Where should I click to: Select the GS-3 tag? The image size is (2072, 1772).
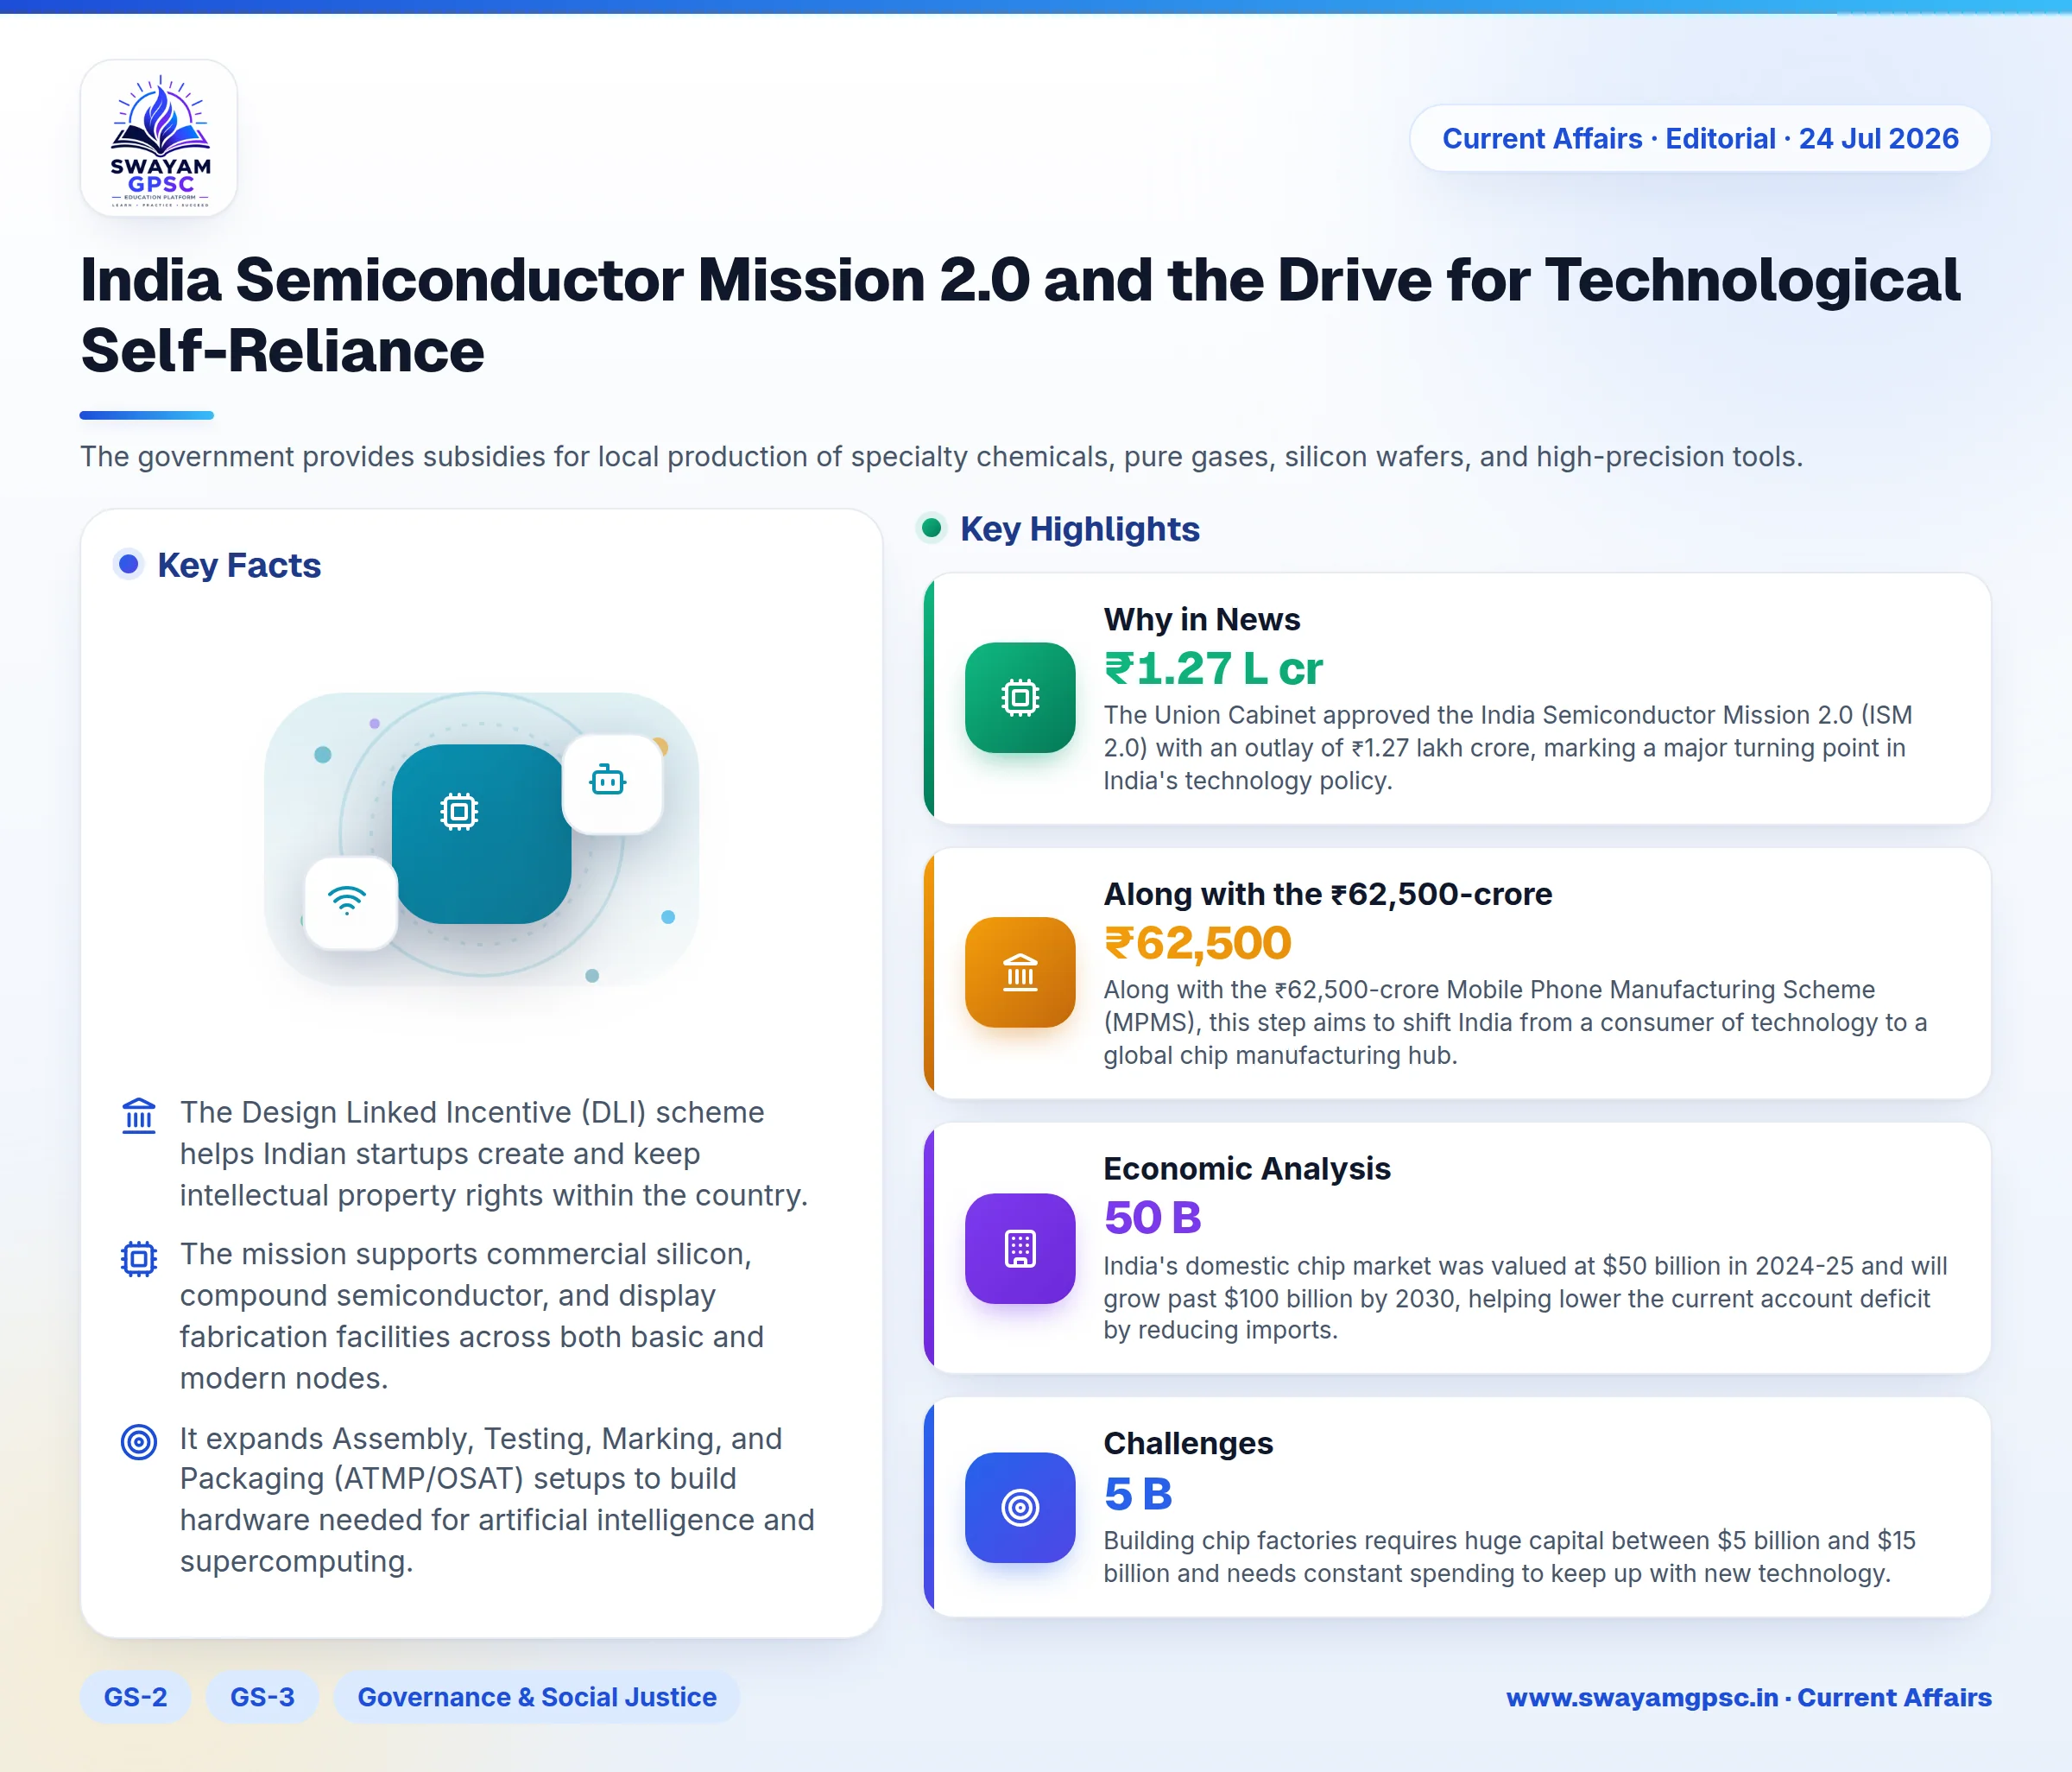tap(262, 1697)
